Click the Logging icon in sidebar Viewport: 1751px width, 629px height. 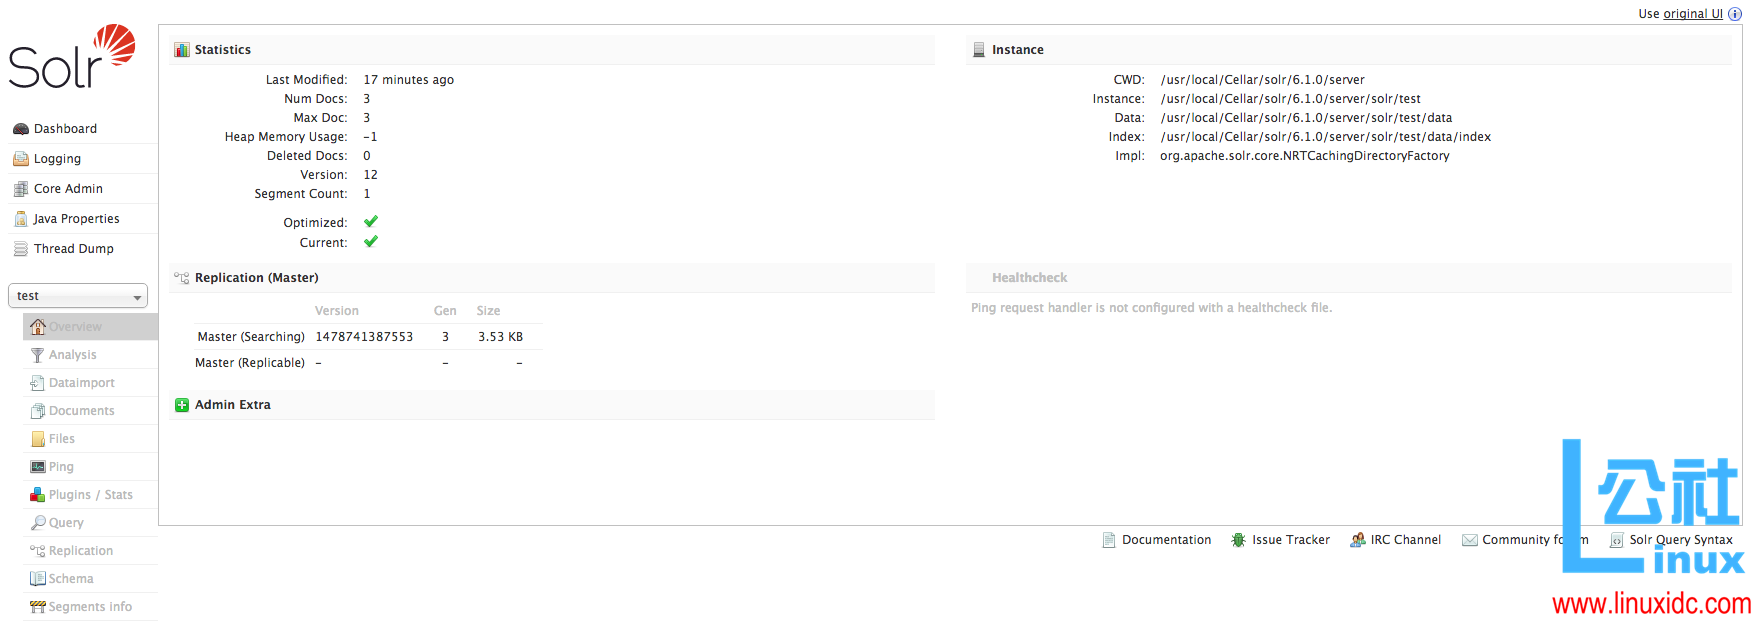[x=21, y=159]
